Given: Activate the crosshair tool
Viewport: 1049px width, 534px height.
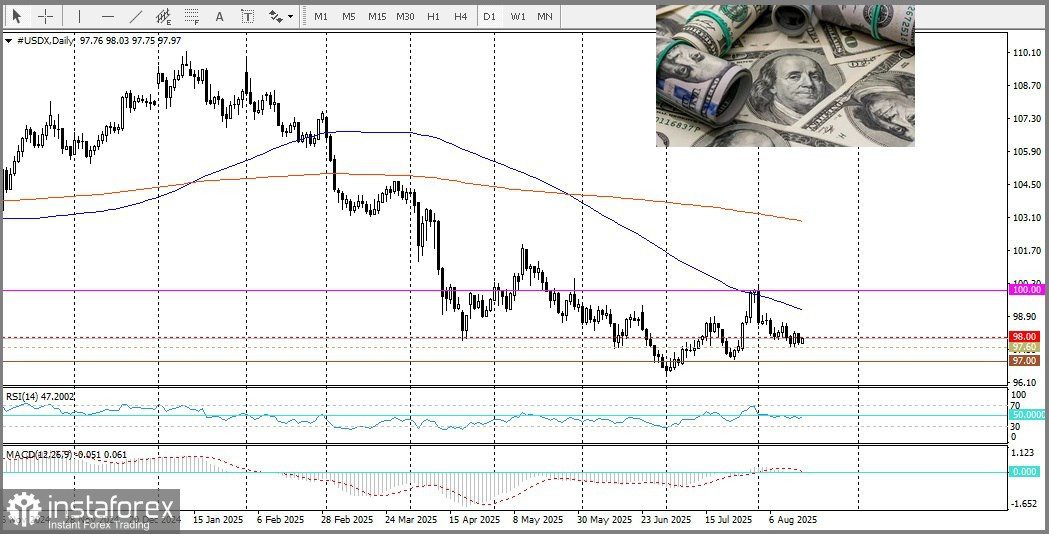Looking at the screenshot, I should click(x=45, y=16).
